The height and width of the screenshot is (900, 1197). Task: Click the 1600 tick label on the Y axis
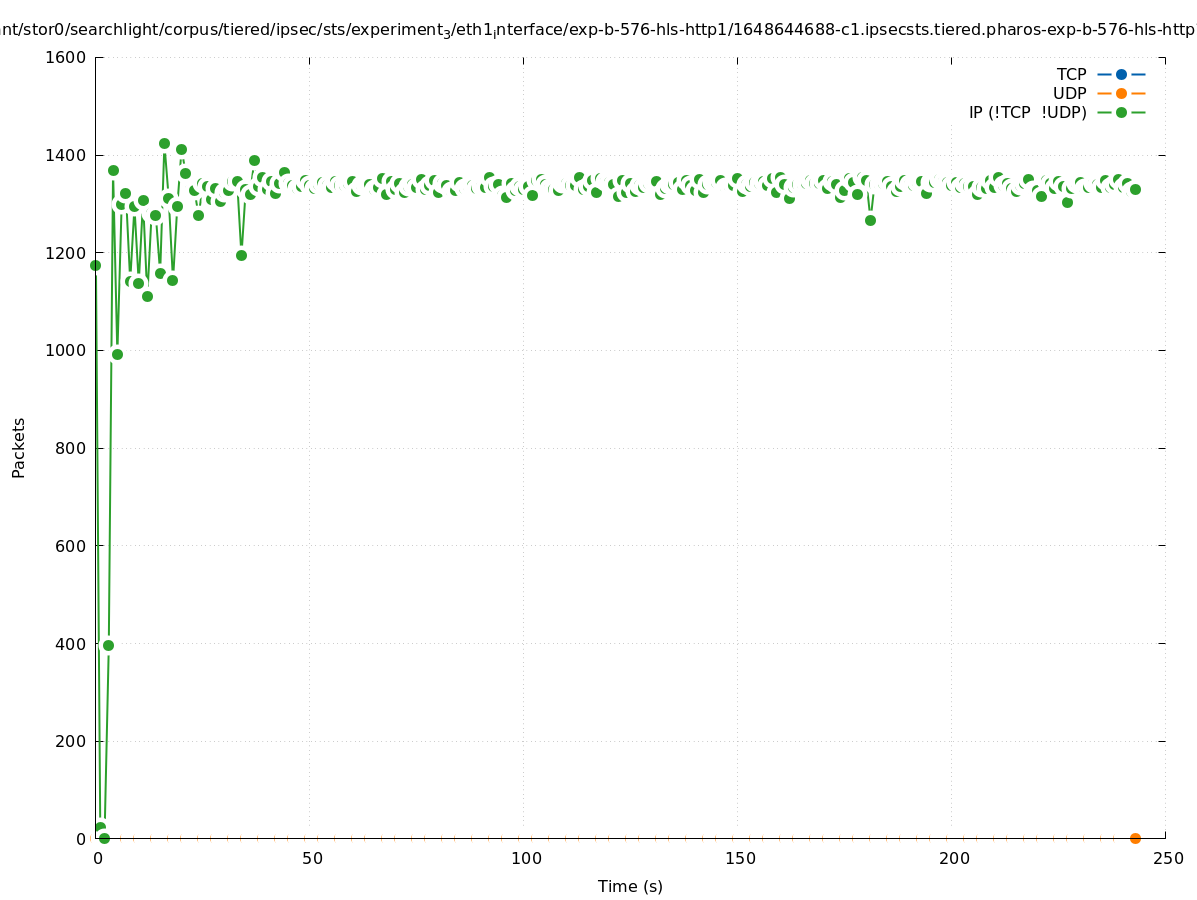coord(66,57)
